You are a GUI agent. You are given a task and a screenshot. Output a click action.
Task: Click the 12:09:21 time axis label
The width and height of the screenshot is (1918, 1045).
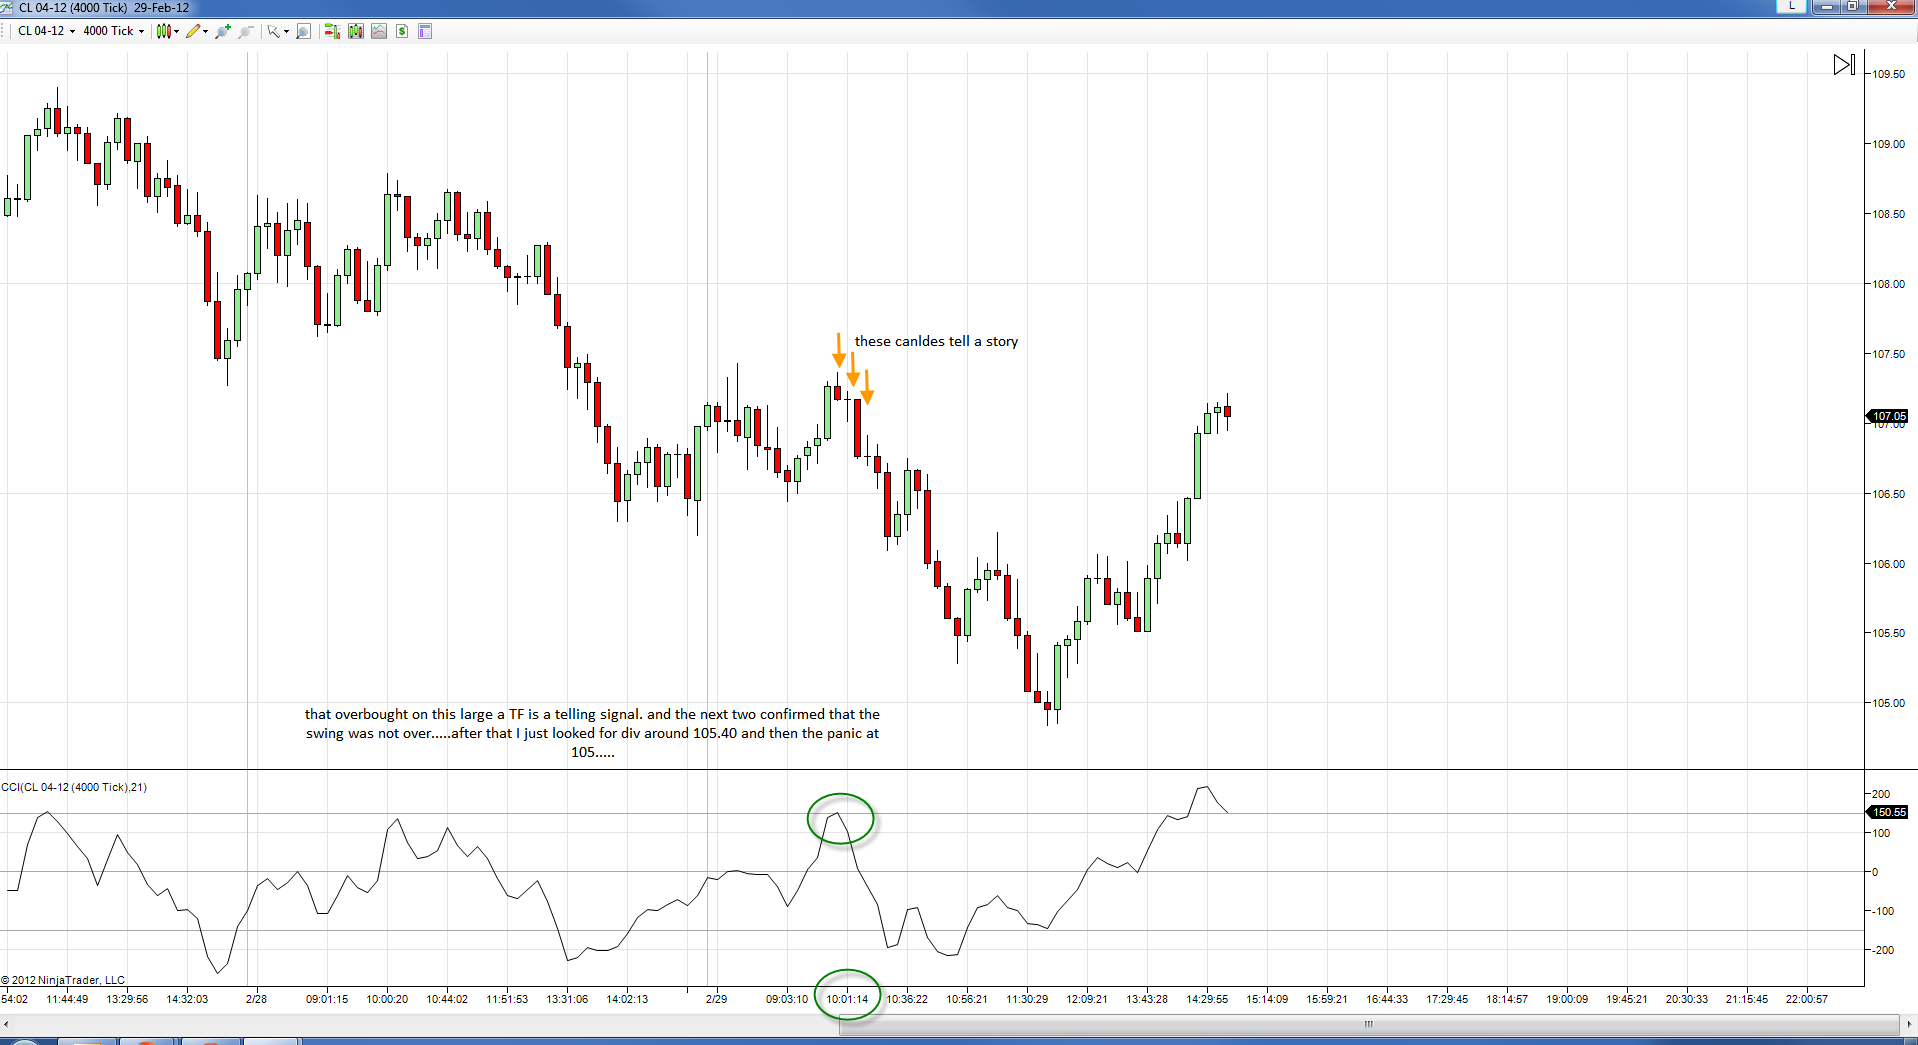pos(1087,999)
